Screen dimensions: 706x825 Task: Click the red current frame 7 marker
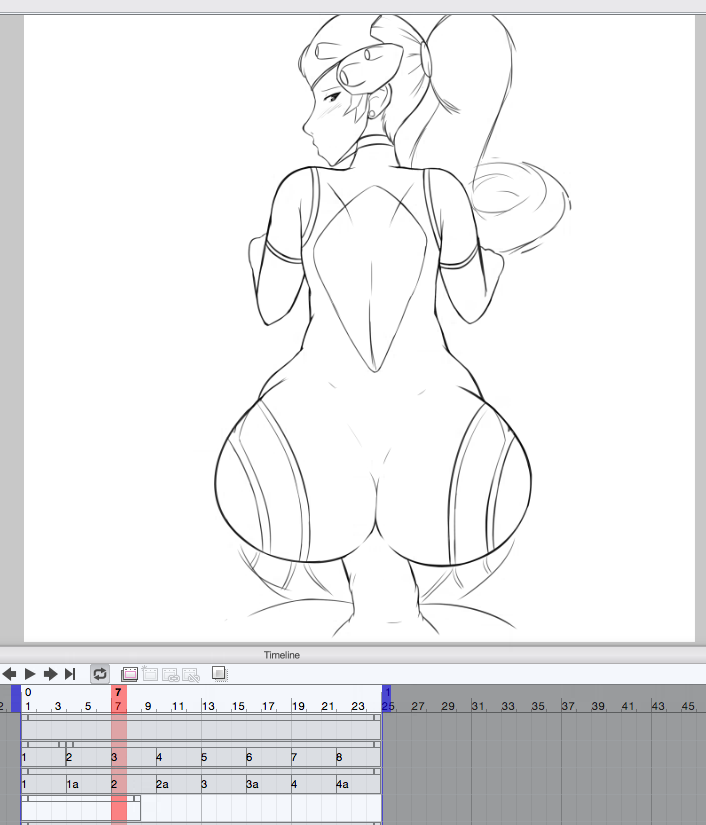click(118, 699)
